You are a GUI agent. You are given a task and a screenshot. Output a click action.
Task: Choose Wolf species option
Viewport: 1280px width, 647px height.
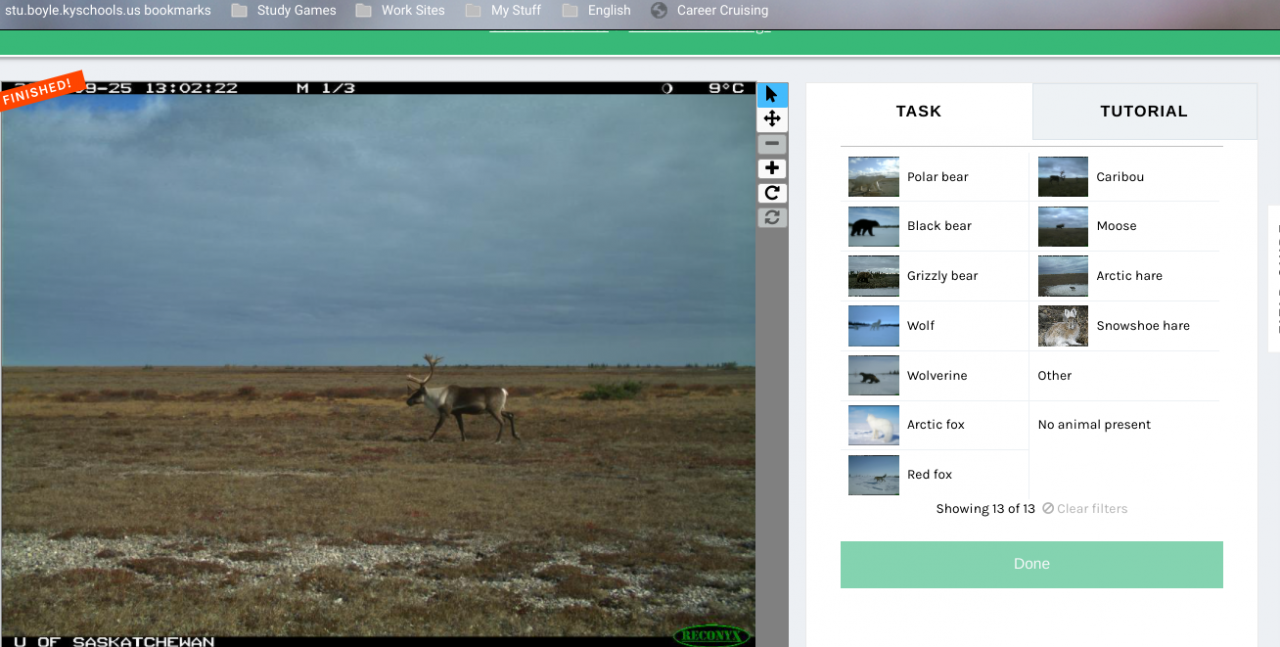point(935,326)
